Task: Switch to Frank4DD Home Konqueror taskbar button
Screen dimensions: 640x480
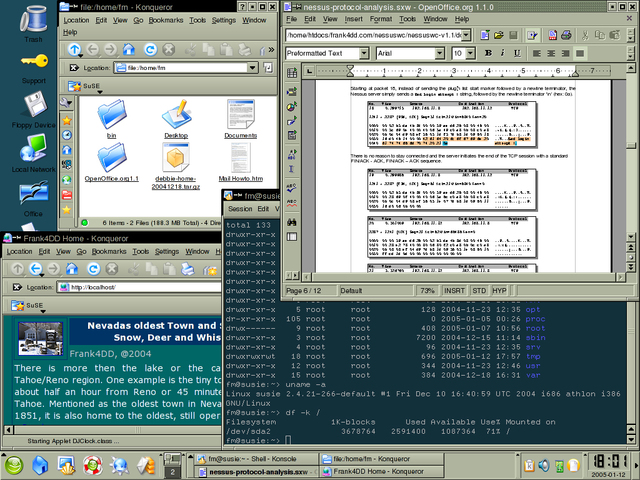Action: tap(381, 472)
